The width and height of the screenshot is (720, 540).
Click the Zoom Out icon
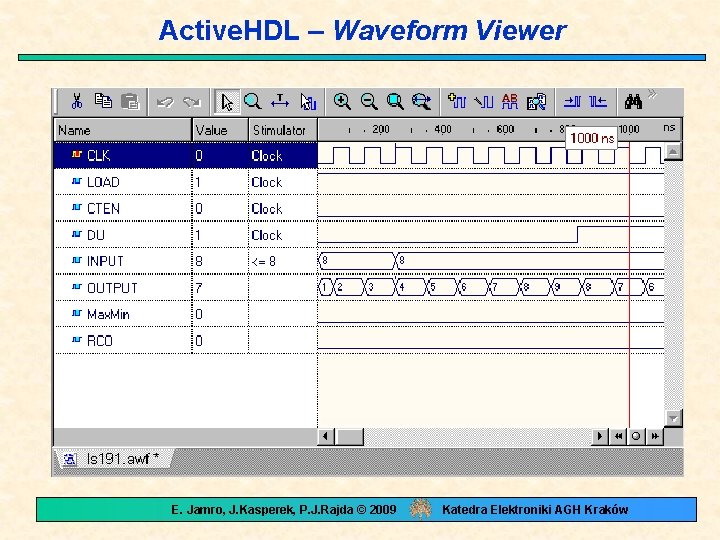369,101
